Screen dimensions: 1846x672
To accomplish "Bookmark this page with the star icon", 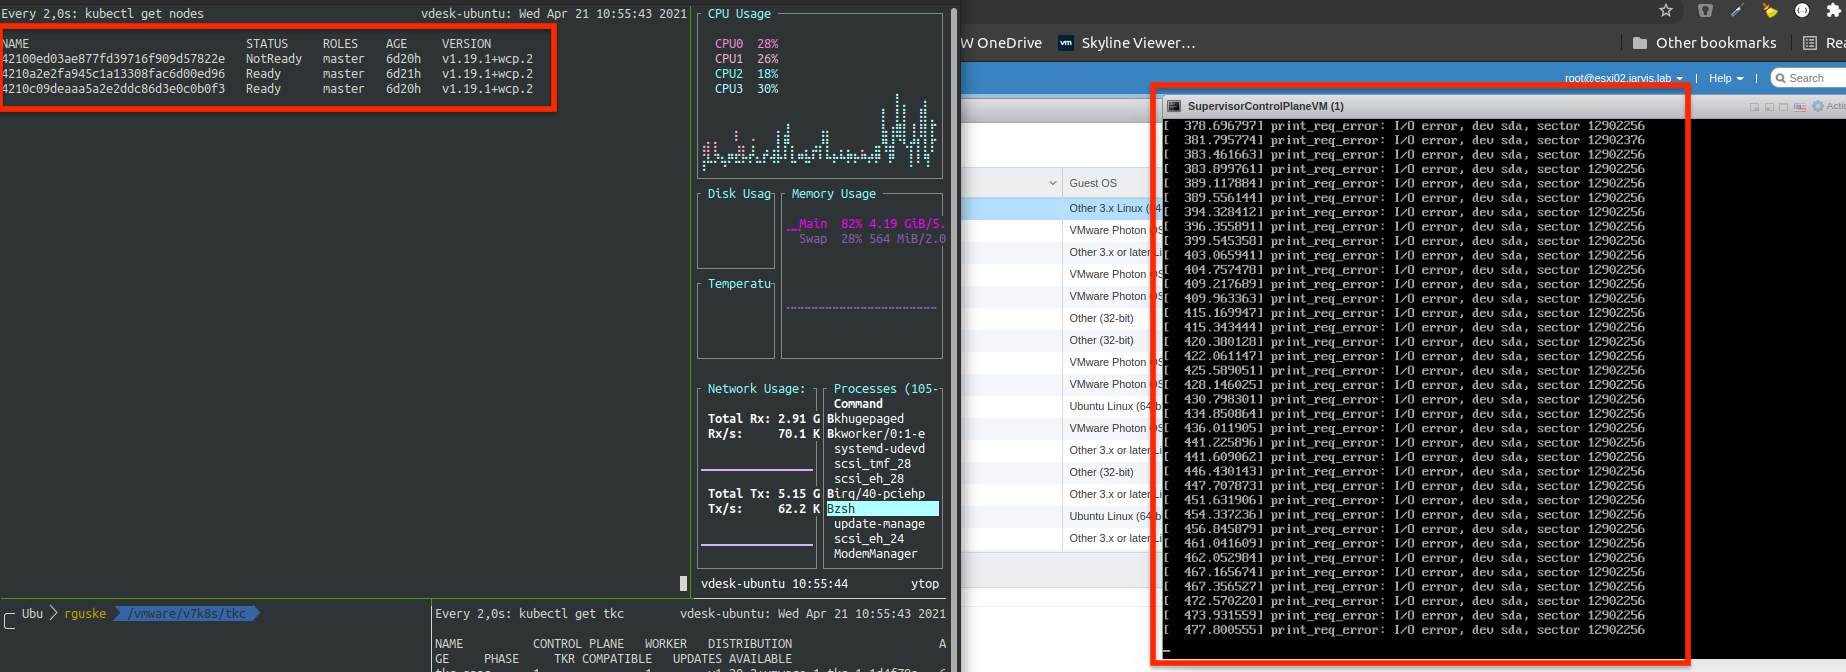I will (x=1665, y=10).
